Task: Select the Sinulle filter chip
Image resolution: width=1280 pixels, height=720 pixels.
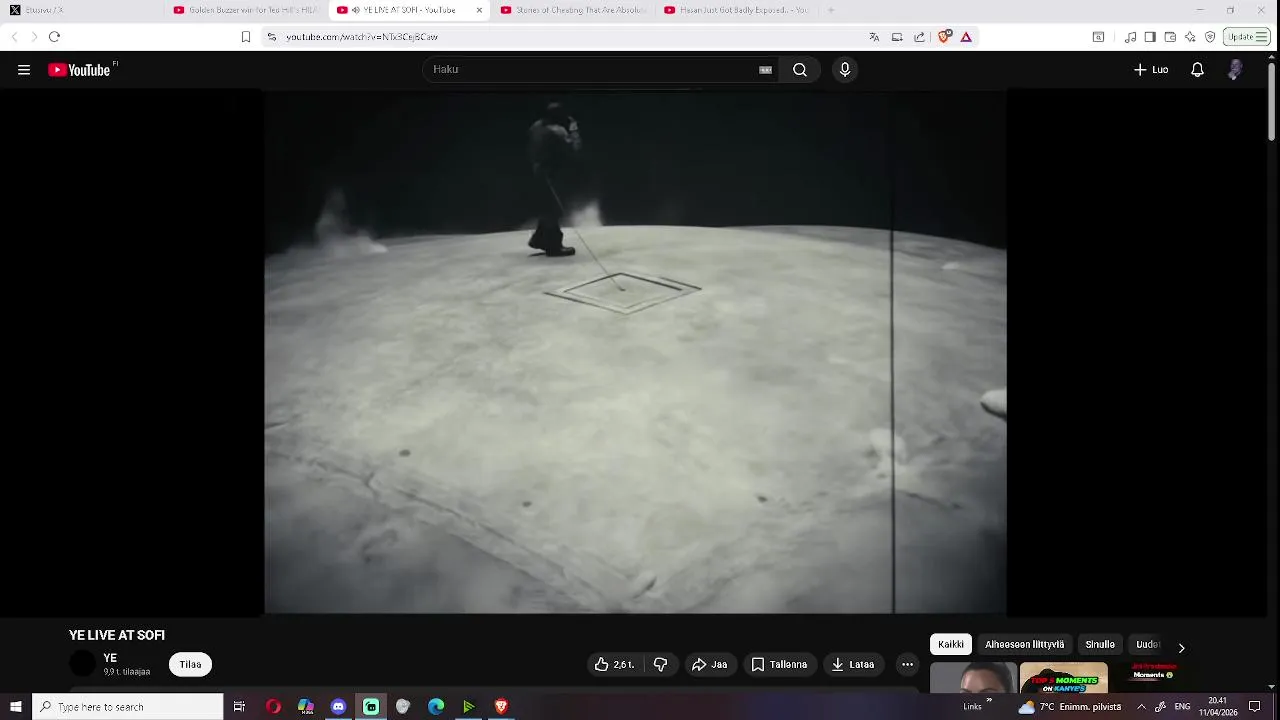Action: coord(1100,645)
